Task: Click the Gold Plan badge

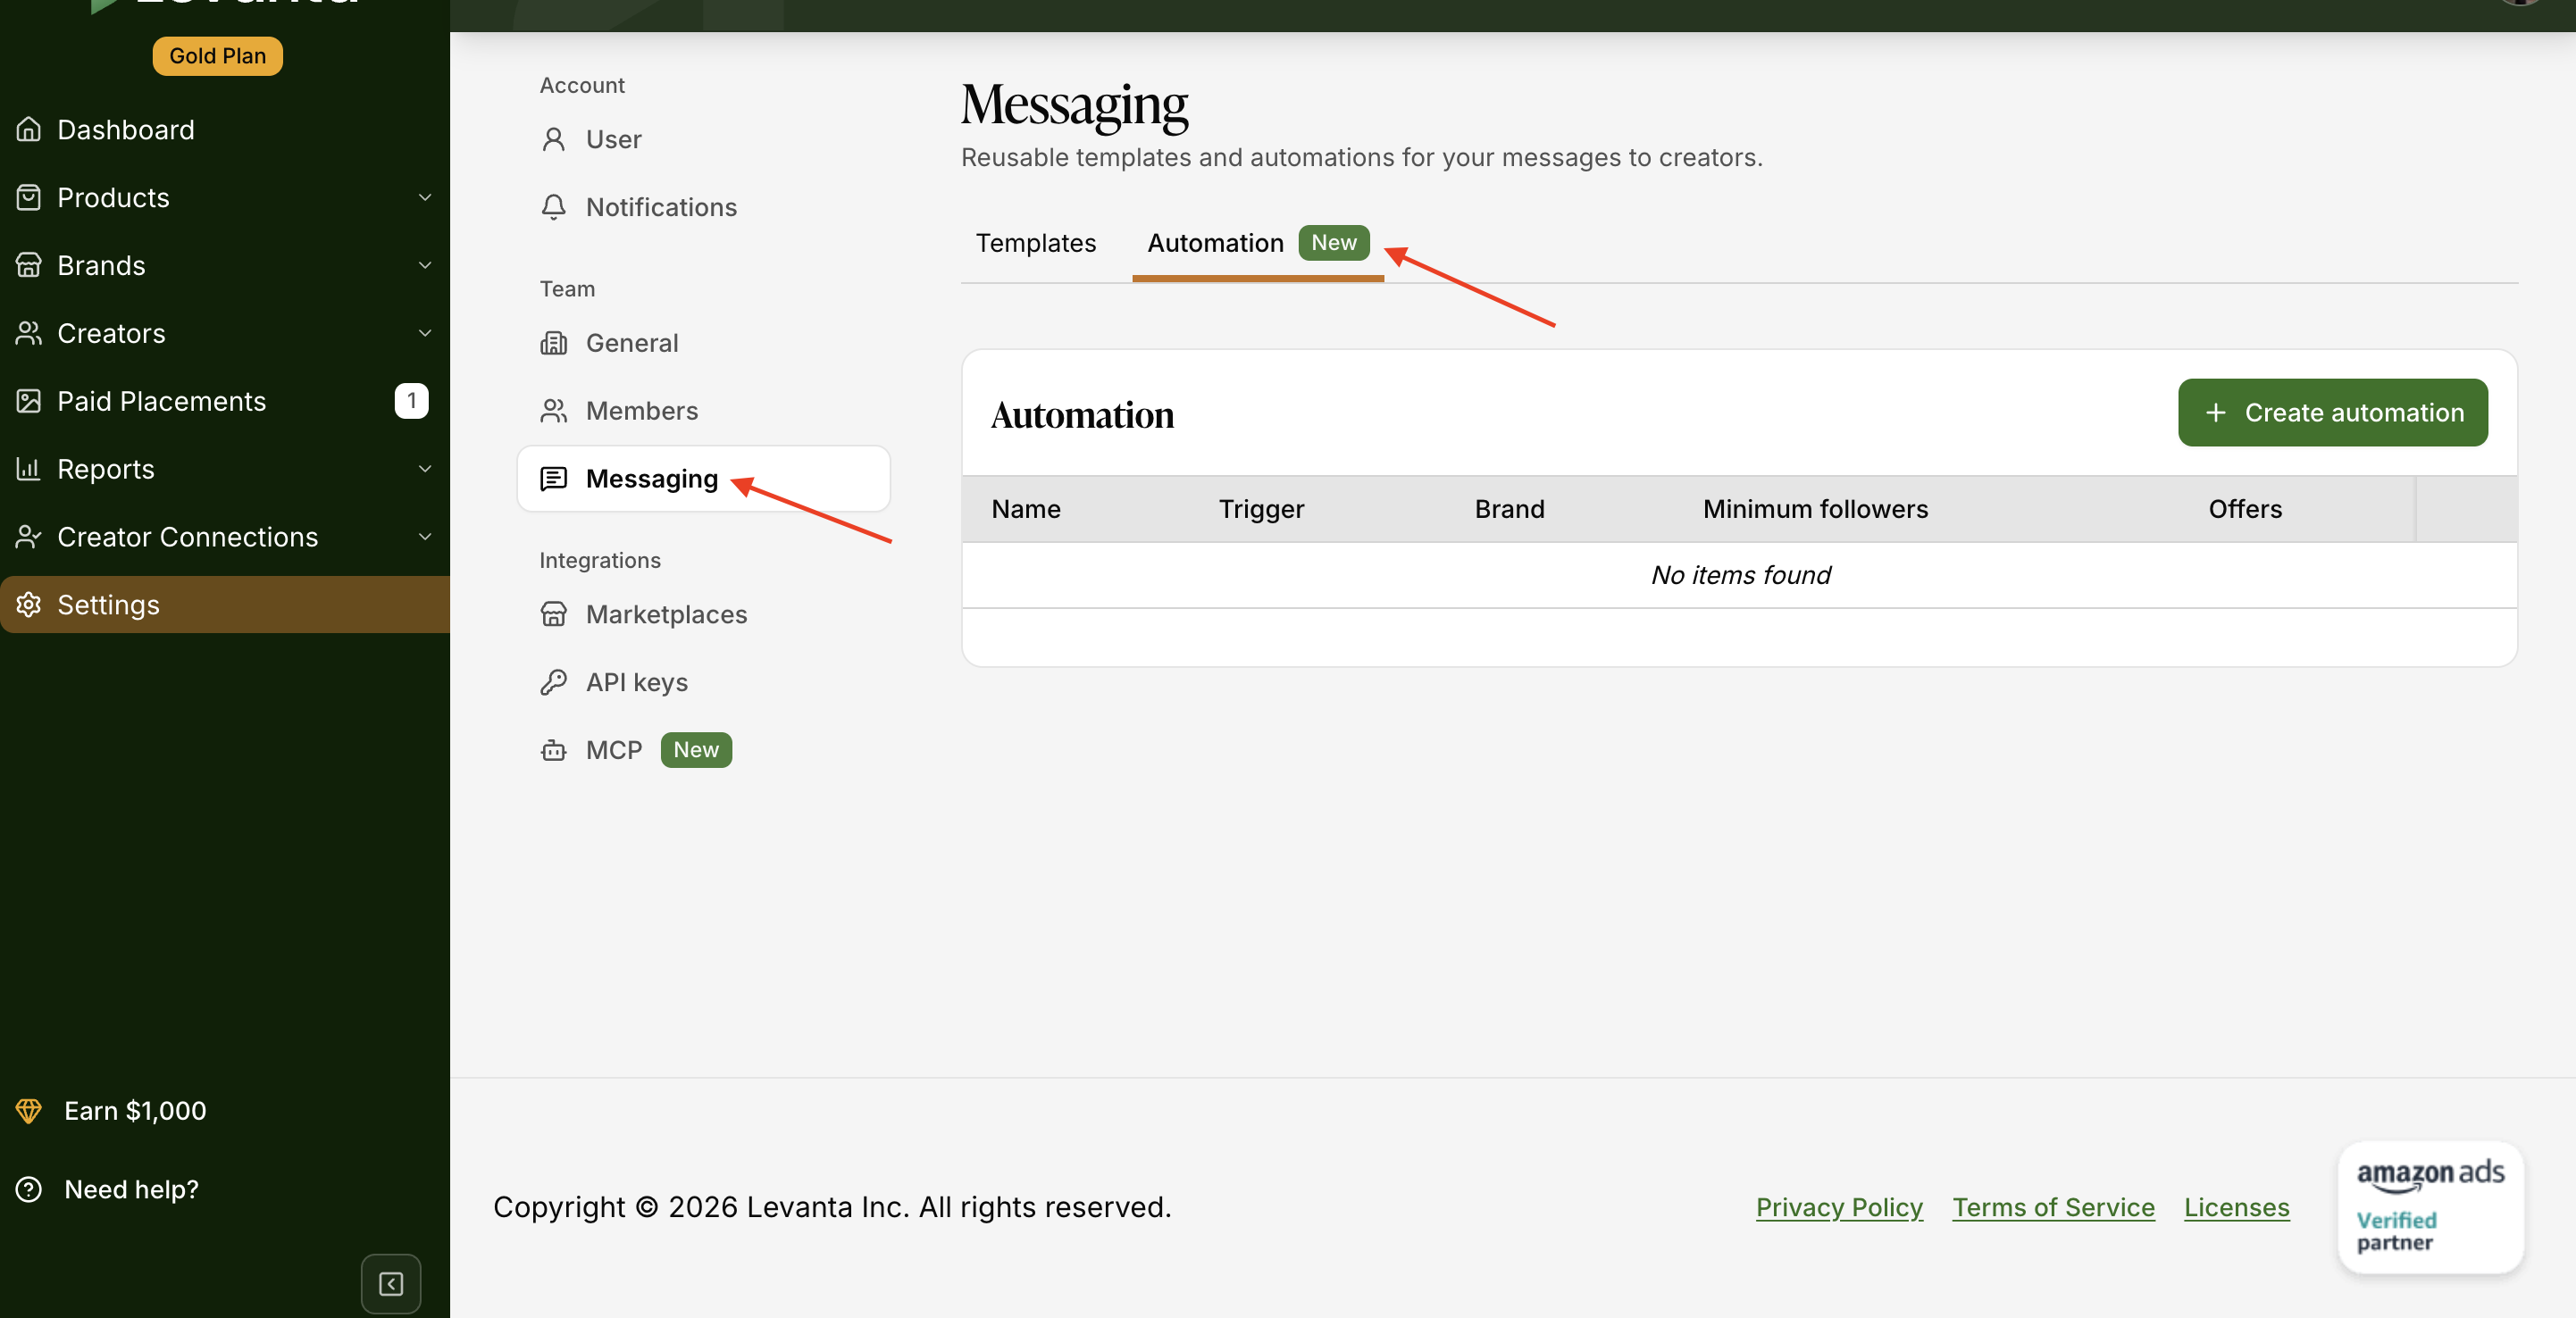Action: click(217, 56)
